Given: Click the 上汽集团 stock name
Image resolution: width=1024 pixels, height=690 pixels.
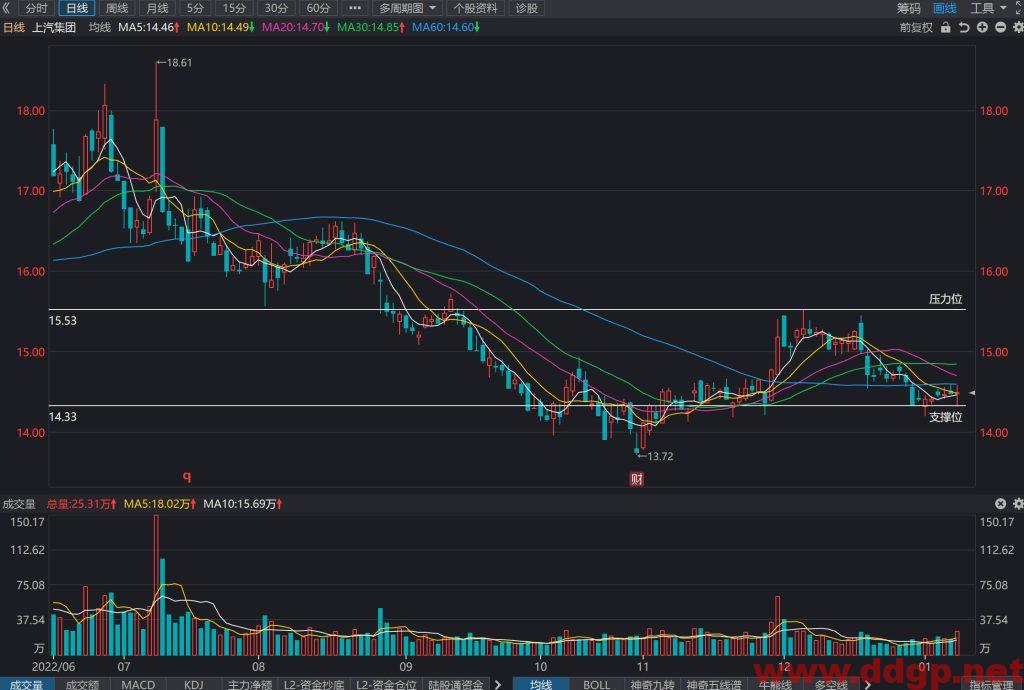Looking at the screenshot, I should pos(54,27).
